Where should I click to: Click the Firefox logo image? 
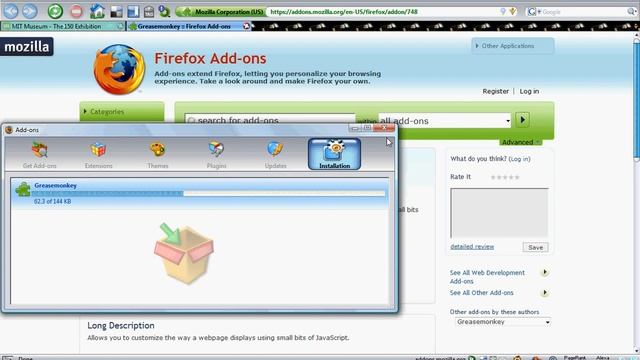(x=119, y=69)
